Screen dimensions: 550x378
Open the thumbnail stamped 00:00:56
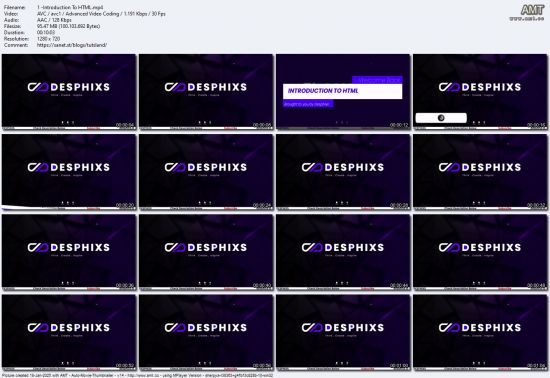[206, 332]
